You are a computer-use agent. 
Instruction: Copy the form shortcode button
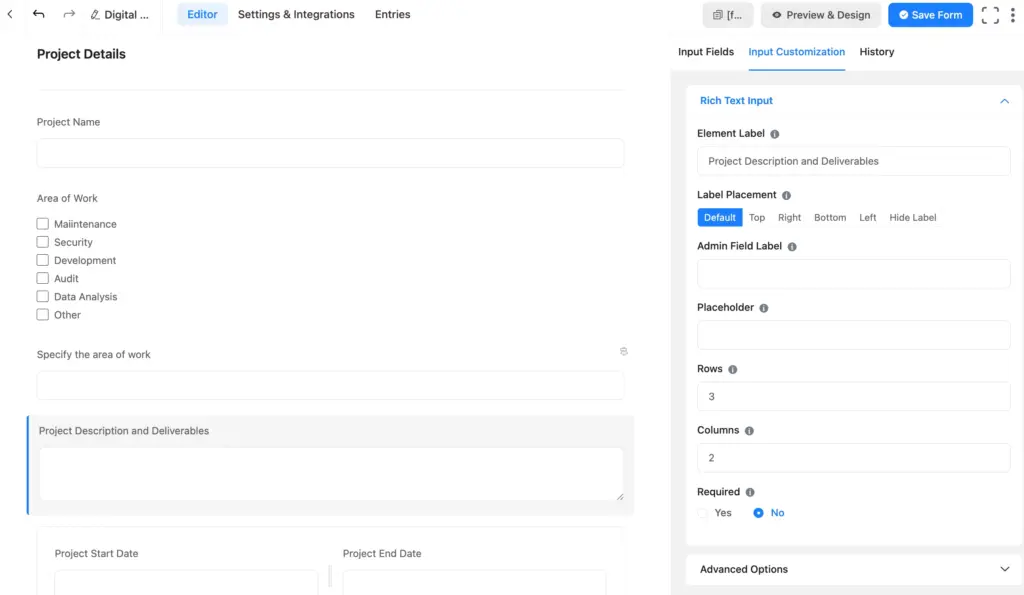pos(728,15)
